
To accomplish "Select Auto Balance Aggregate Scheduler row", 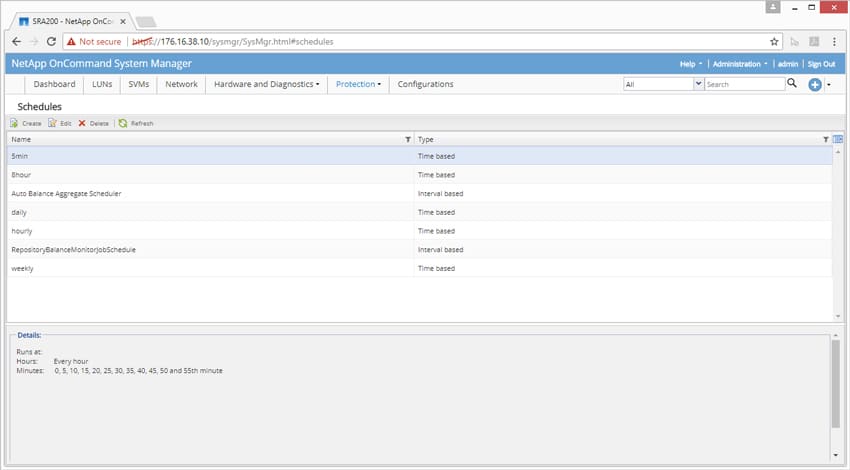I will [x=420, y=194].
